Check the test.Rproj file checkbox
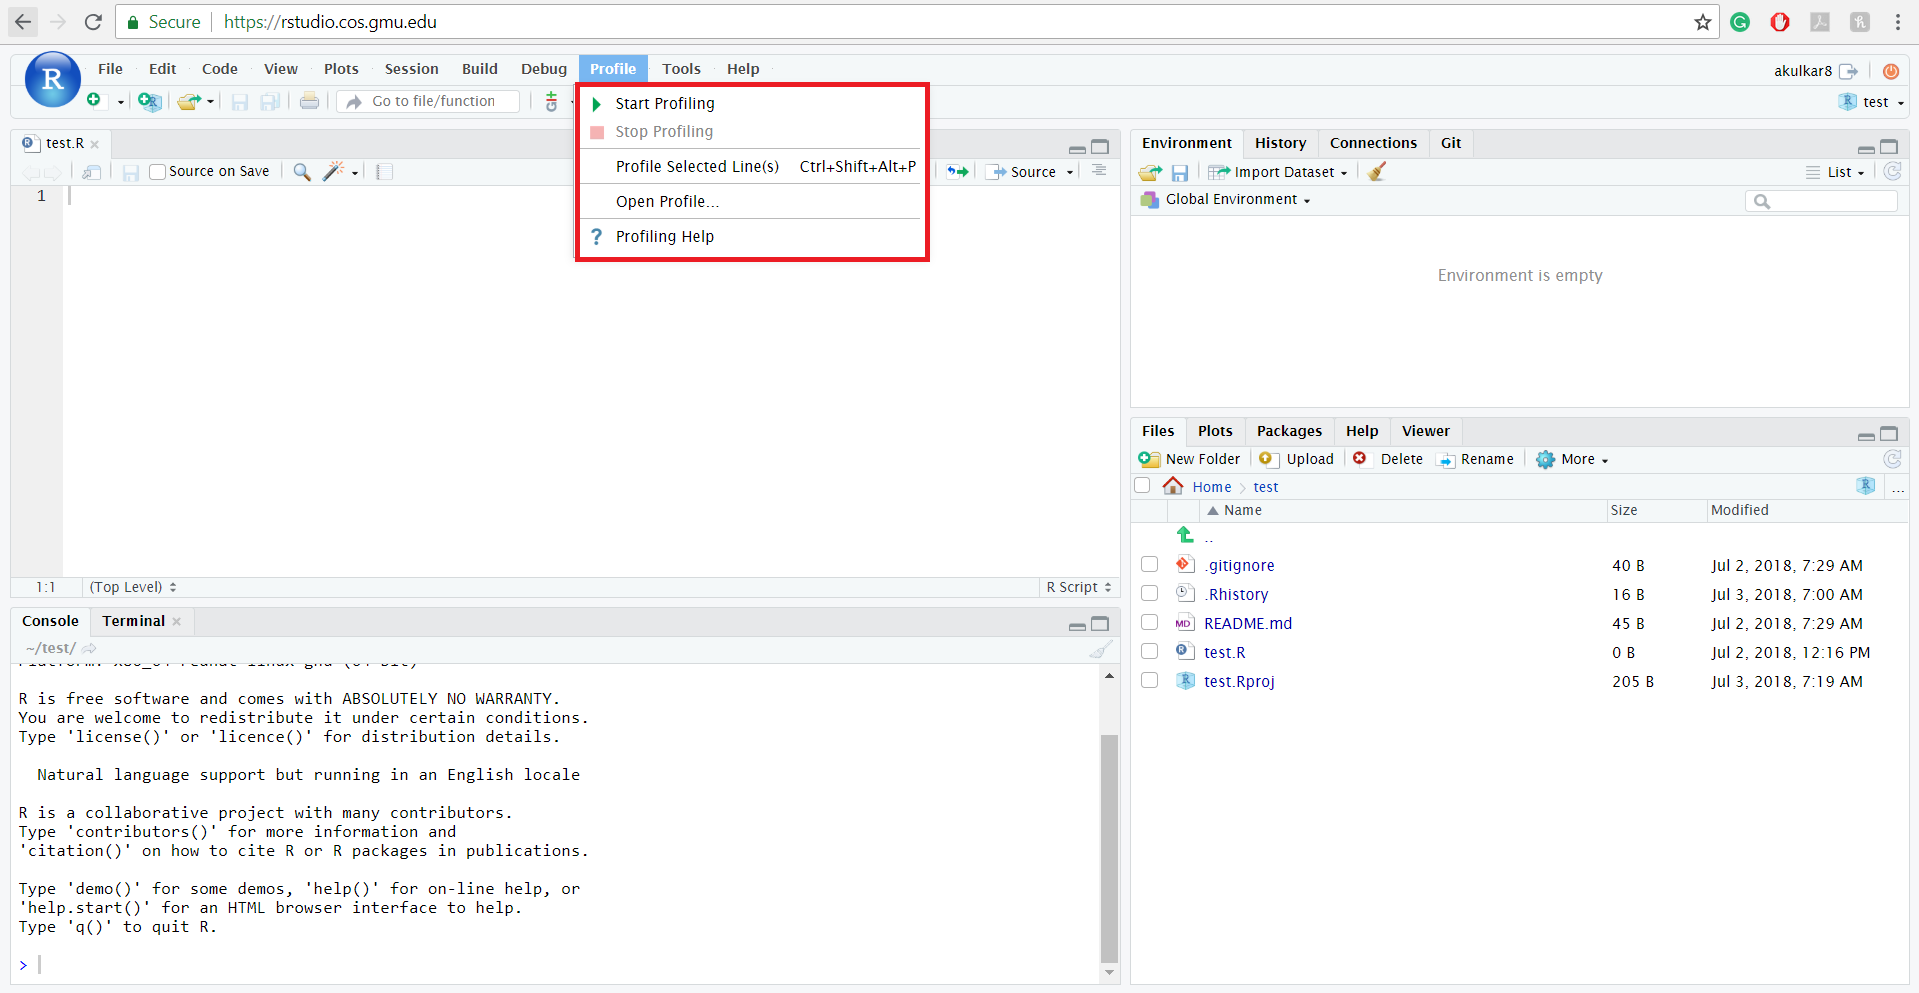The image size is (1919, 993). 1150,681
